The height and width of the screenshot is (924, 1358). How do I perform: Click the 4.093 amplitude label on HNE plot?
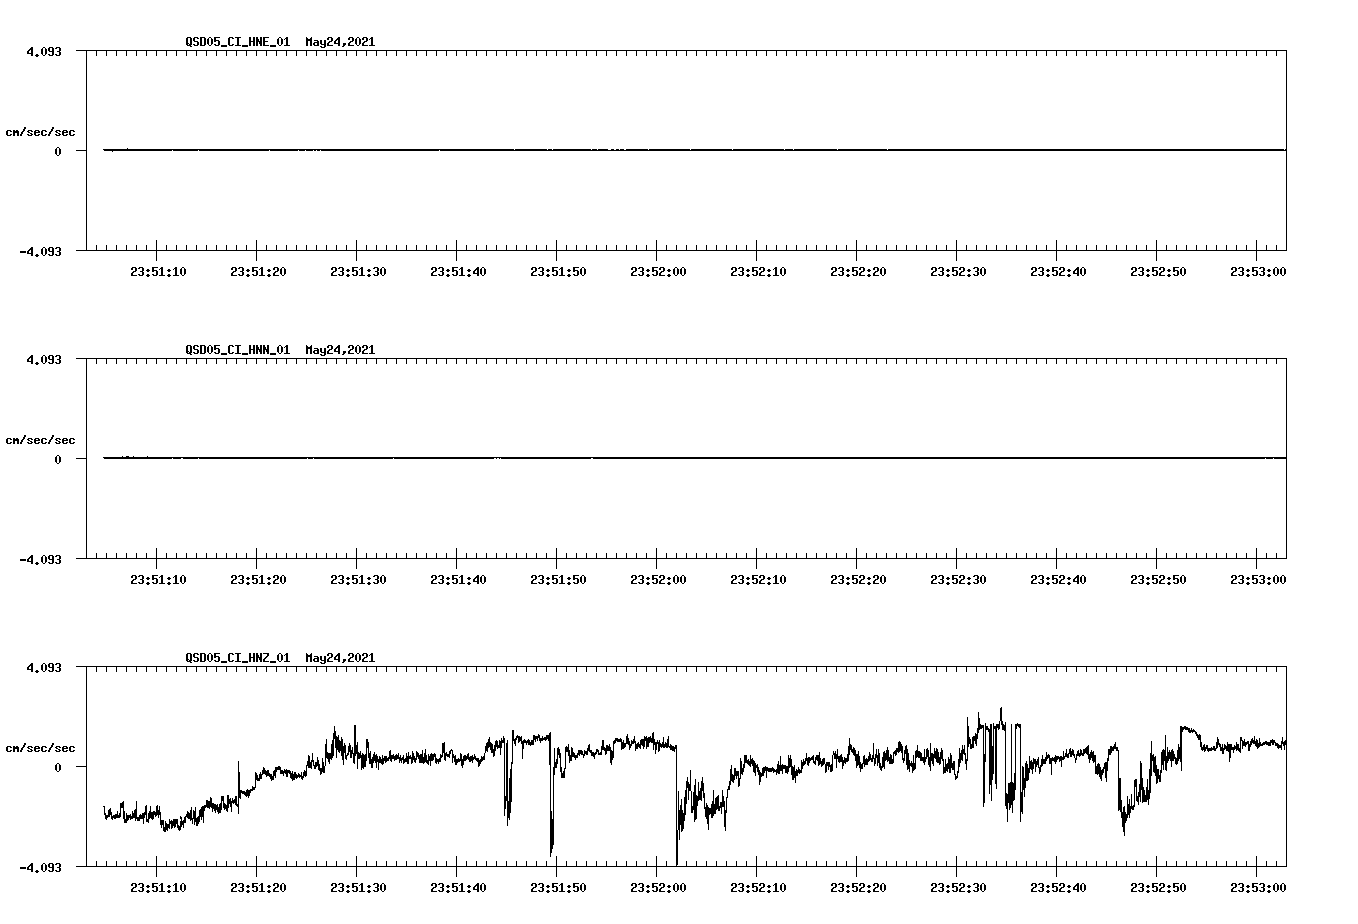(x=44, y=49)
